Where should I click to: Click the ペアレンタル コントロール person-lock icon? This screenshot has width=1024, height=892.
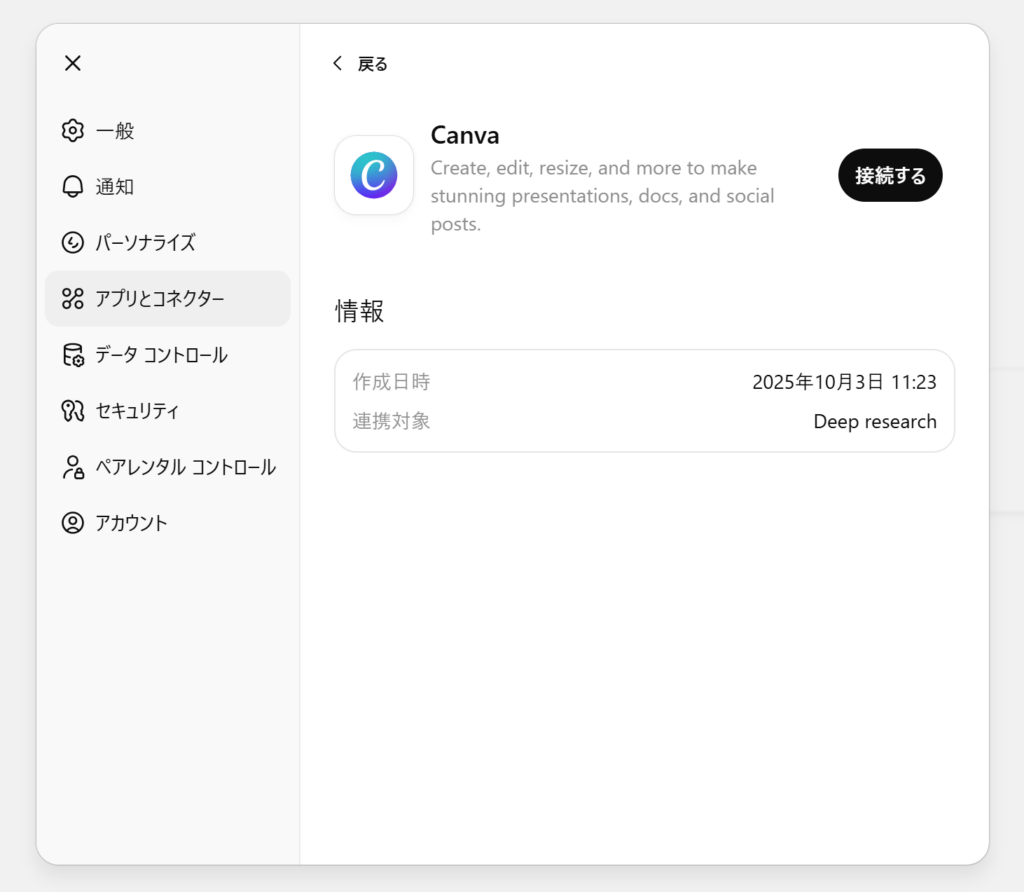click(72, 467)
